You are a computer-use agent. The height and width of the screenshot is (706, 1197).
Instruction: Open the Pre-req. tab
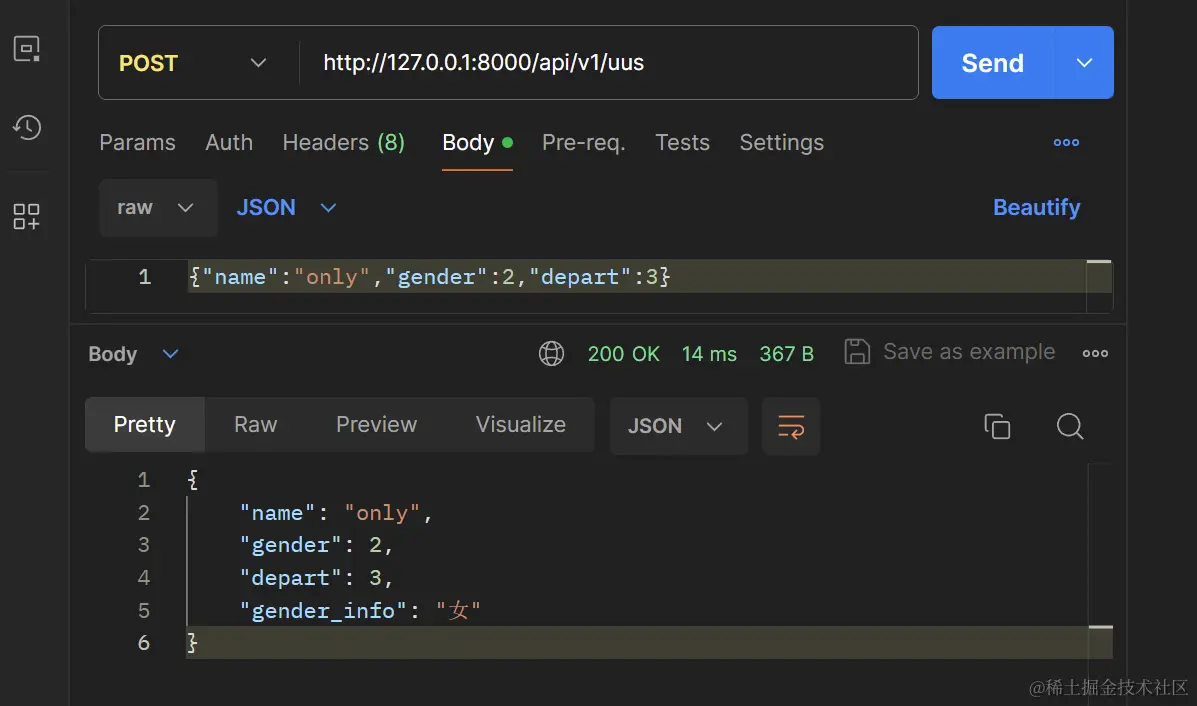pyautogui.click(x=584, y=143)
